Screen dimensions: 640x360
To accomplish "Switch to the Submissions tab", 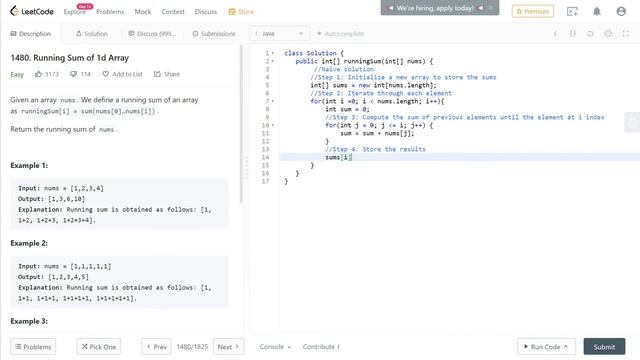I will click(214, 33).
